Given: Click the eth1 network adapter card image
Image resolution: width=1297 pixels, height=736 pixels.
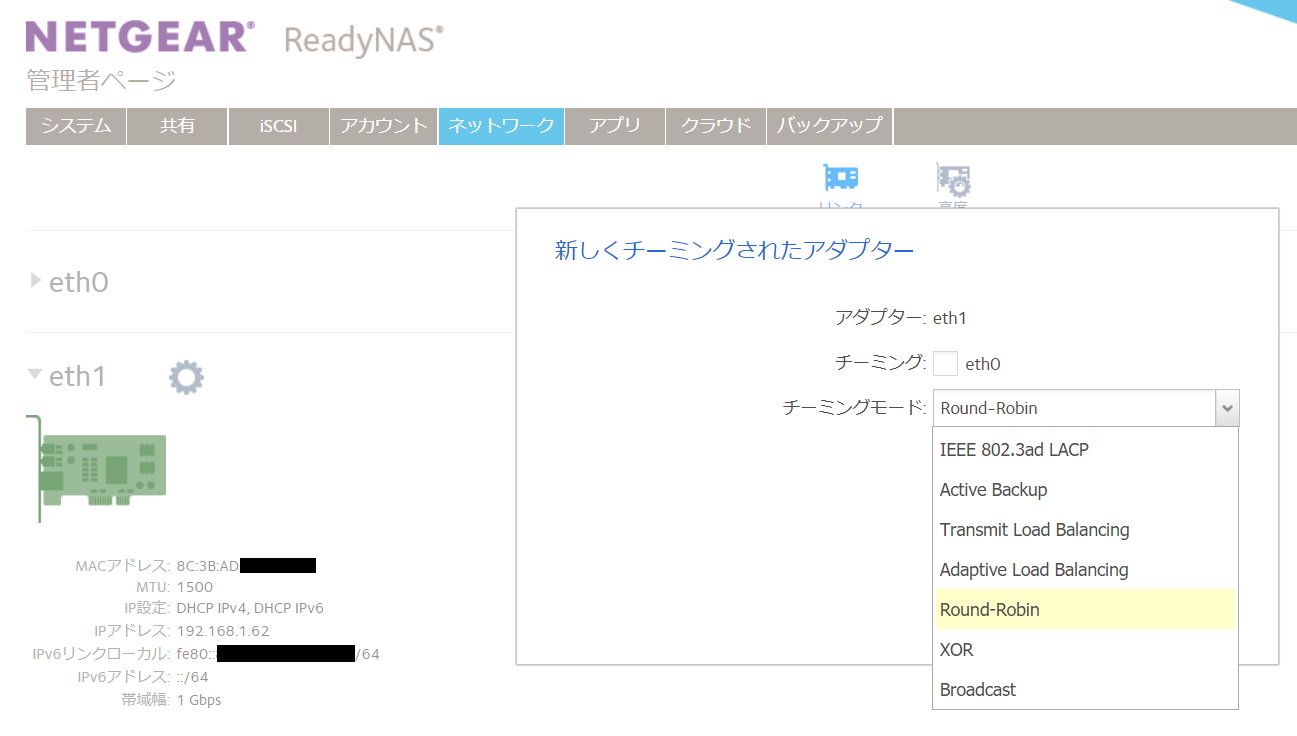Looking at the screenshot, I should tap(98, 468).
